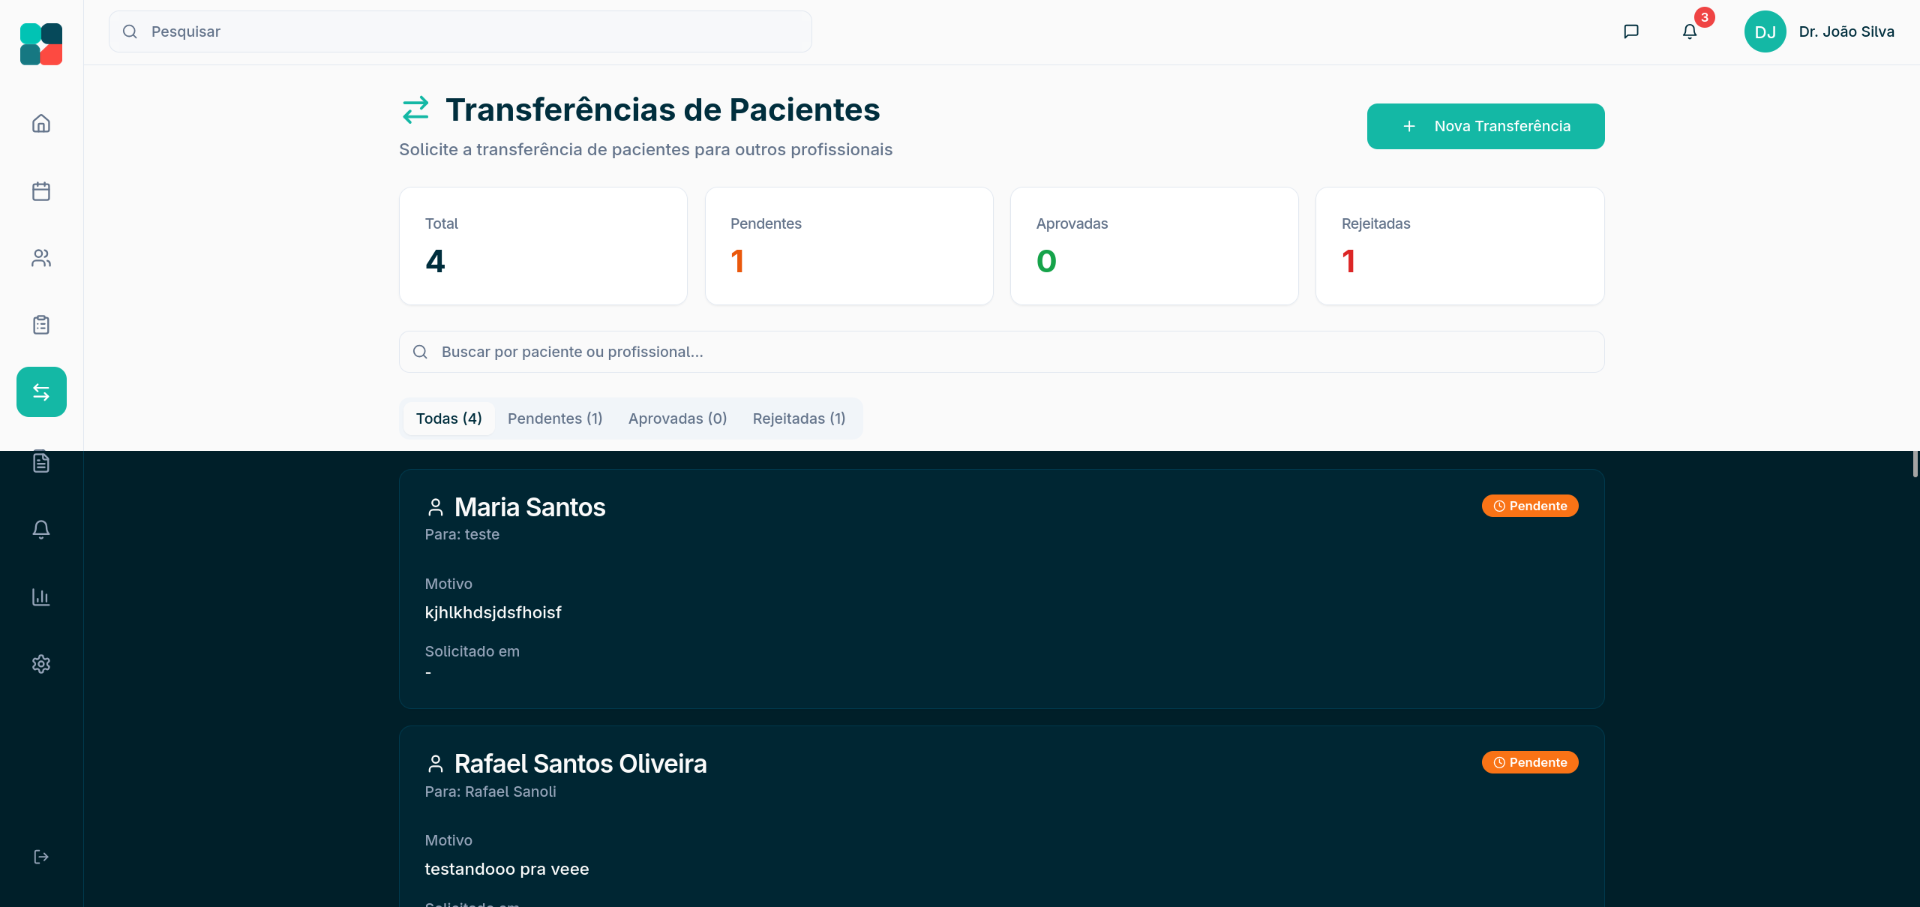This screenshot has height=907, width=1920.
Task: Switch to the Pendentes (1) tab
Action: (x=555, y=419)
